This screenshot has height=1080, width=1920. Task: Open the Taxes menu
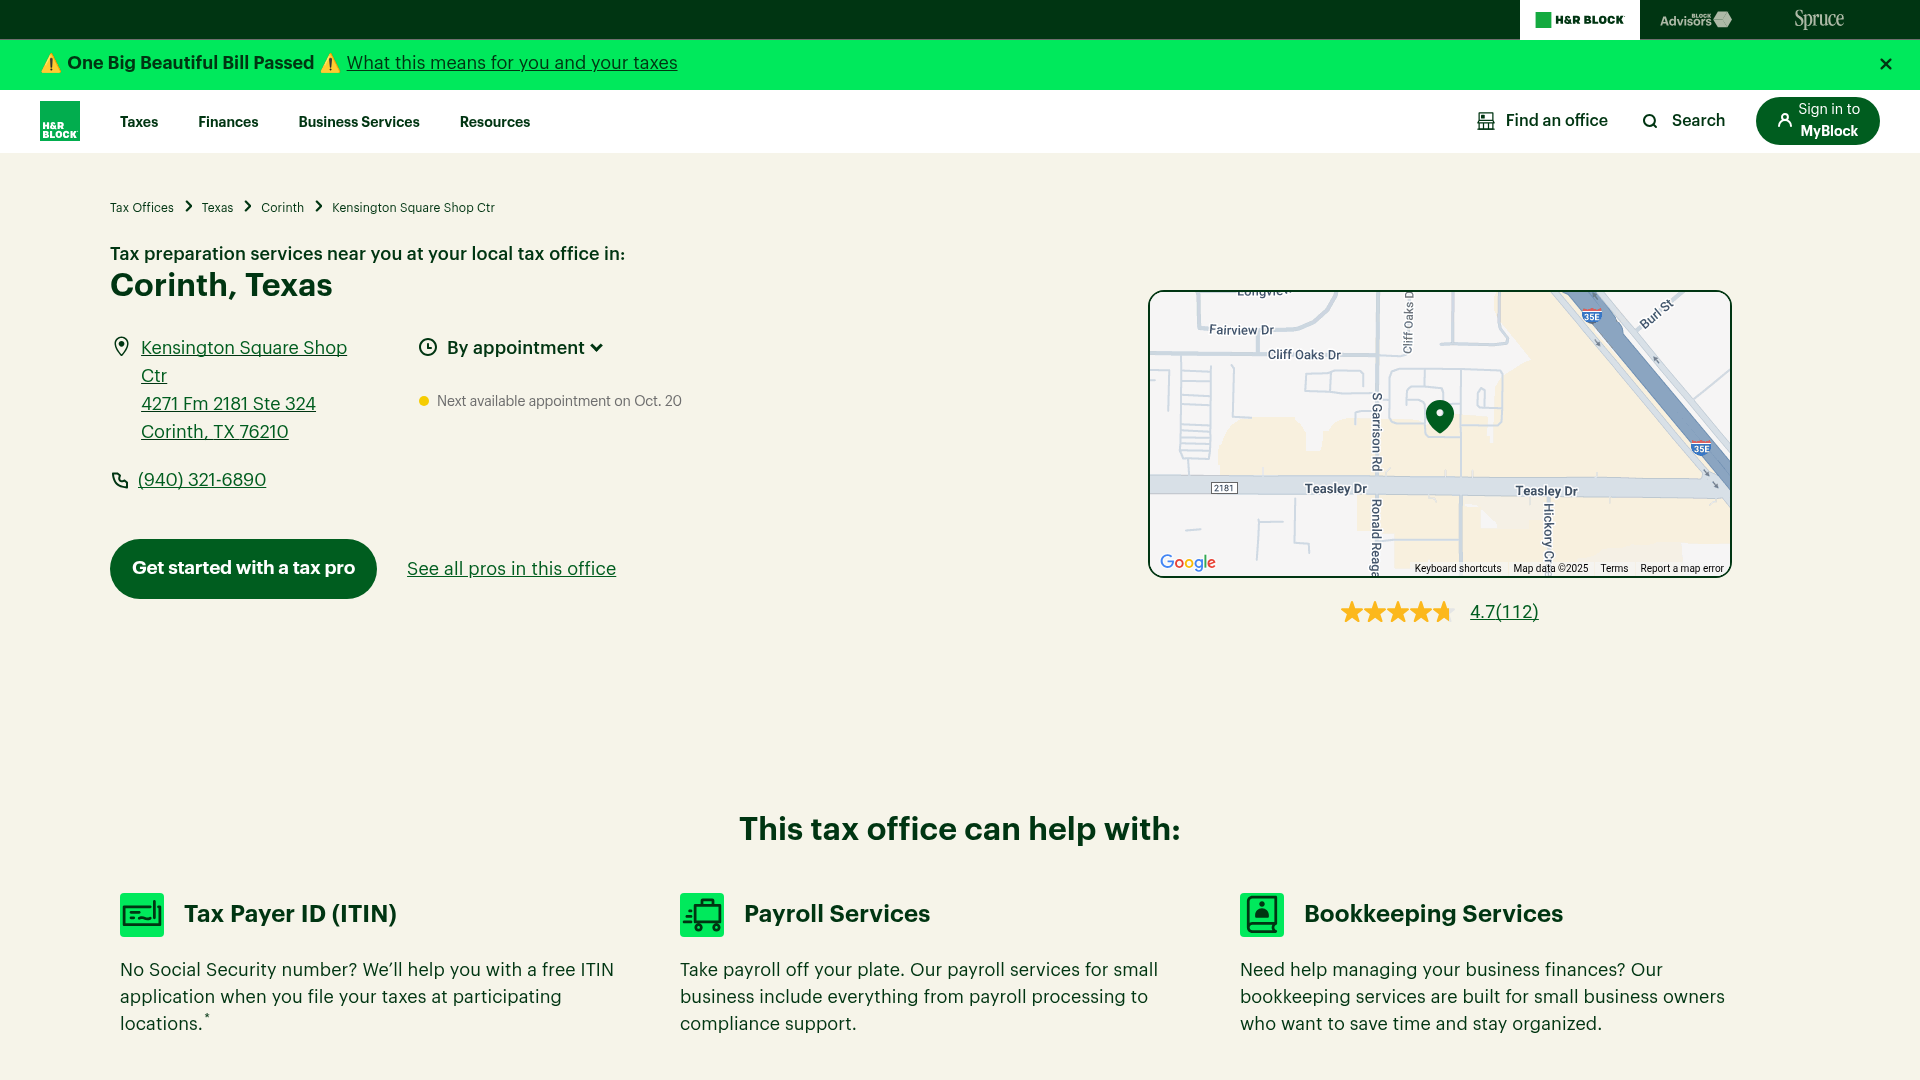[139, 122]
